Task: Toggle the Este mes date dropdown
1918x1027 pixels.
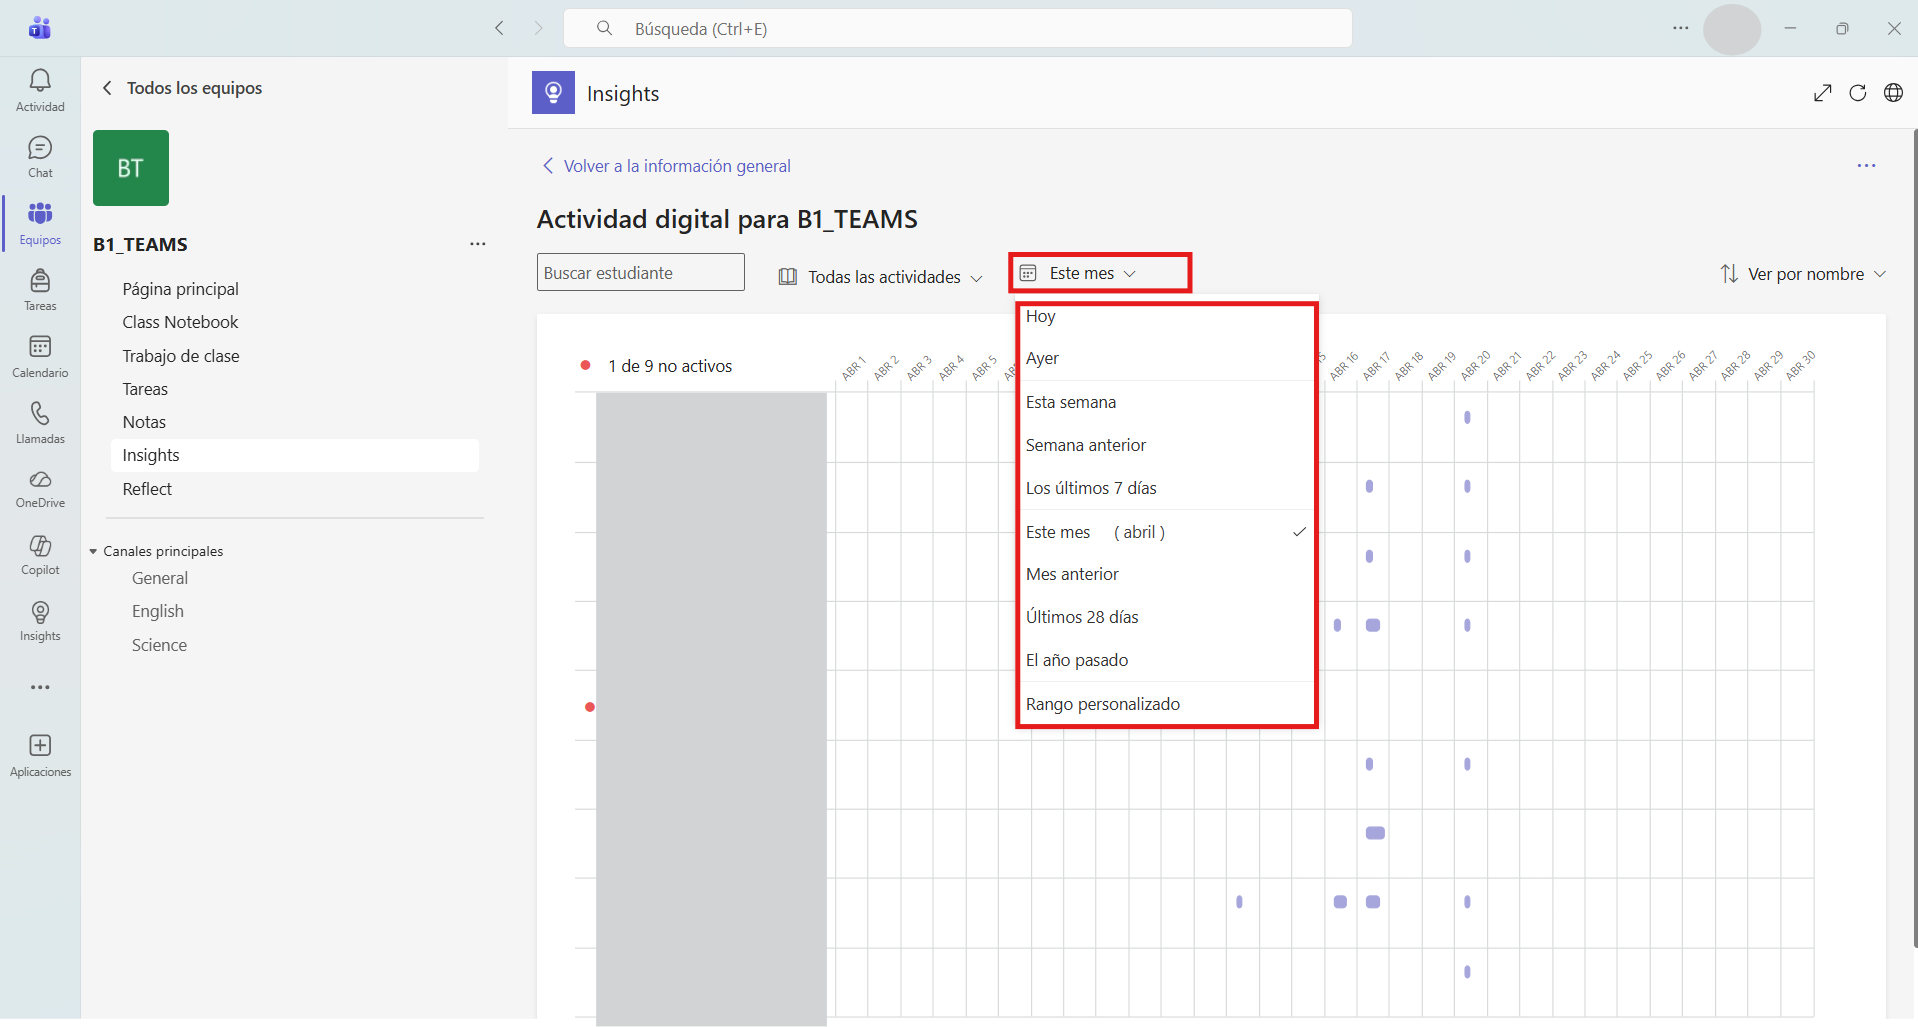Action: click(x=1078, y=273)
